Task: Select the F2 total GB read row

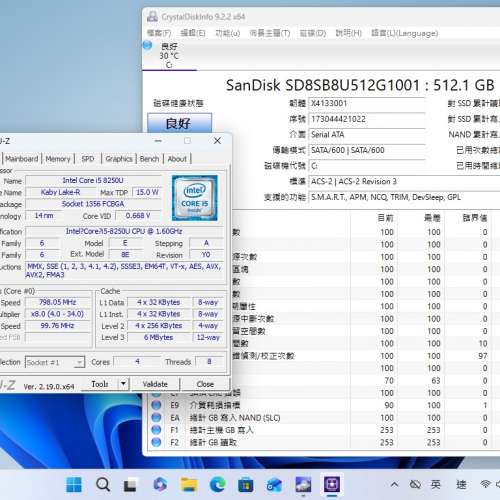Action: pyautogui.click(x=320, y=442)
